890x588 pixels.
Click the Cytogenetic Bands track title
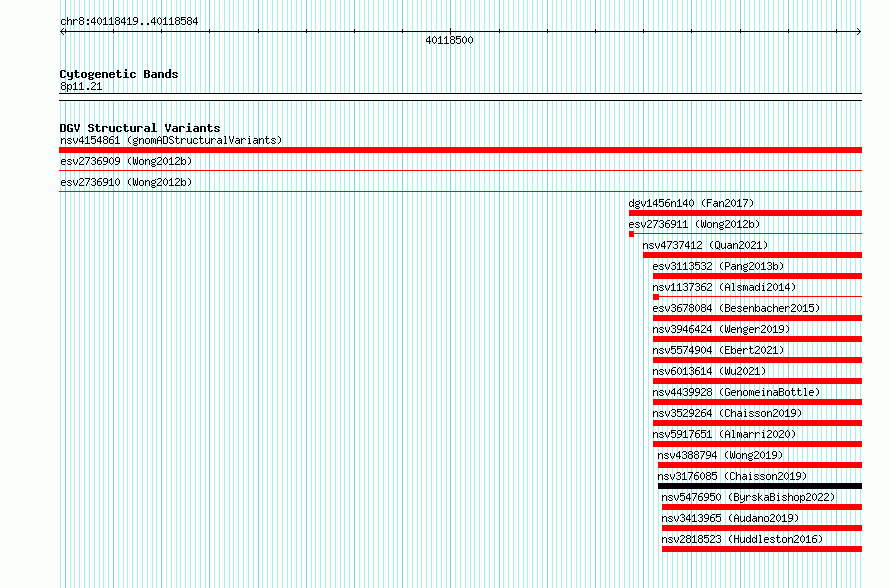pyautogui.click(x=119, y=74)
